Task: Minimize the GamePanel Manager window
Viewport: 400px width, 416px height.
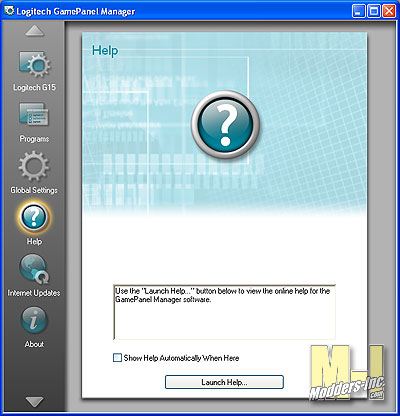Action: click(x=359, y=11)
